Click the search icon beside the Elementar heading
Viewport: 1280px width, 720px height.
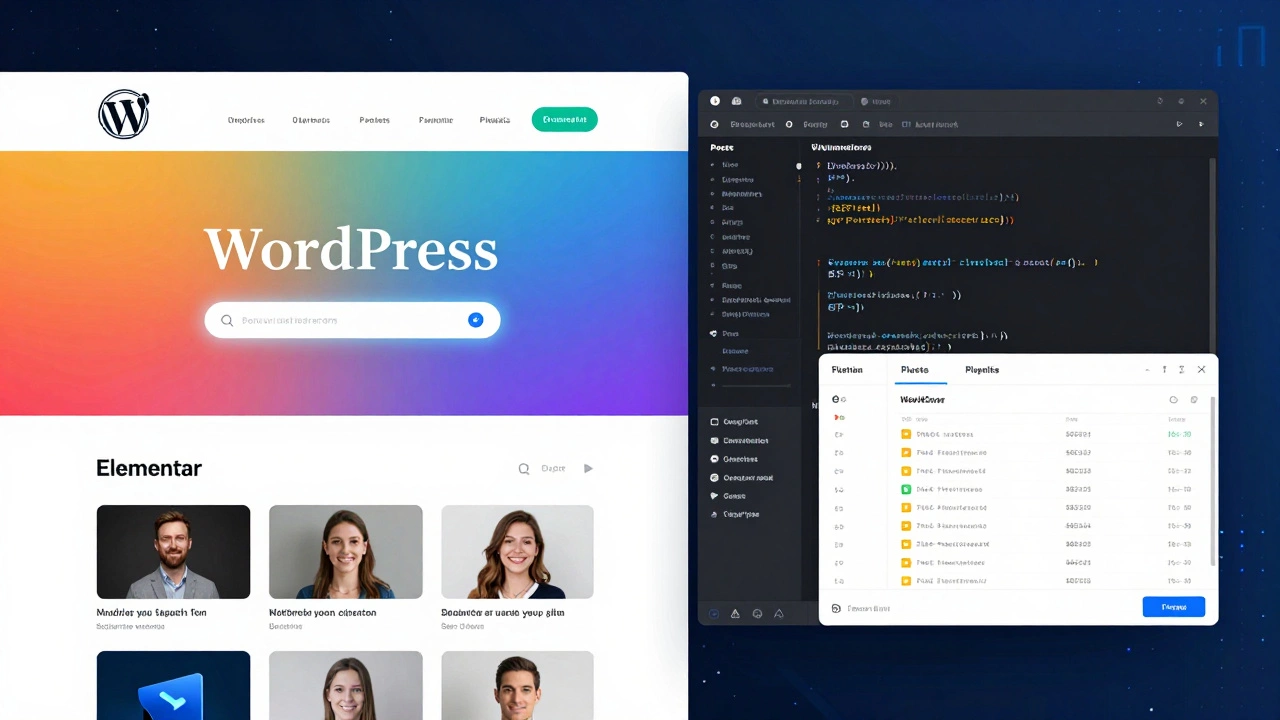click(523, 468)
